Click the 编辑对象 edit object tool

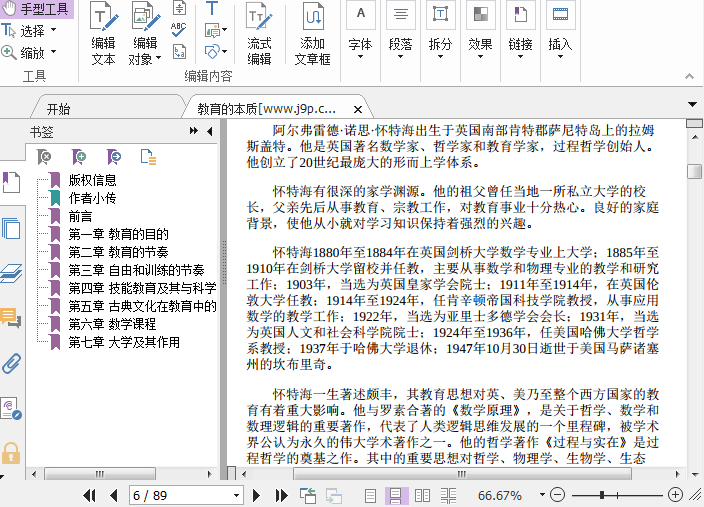[x=145, y=34]
